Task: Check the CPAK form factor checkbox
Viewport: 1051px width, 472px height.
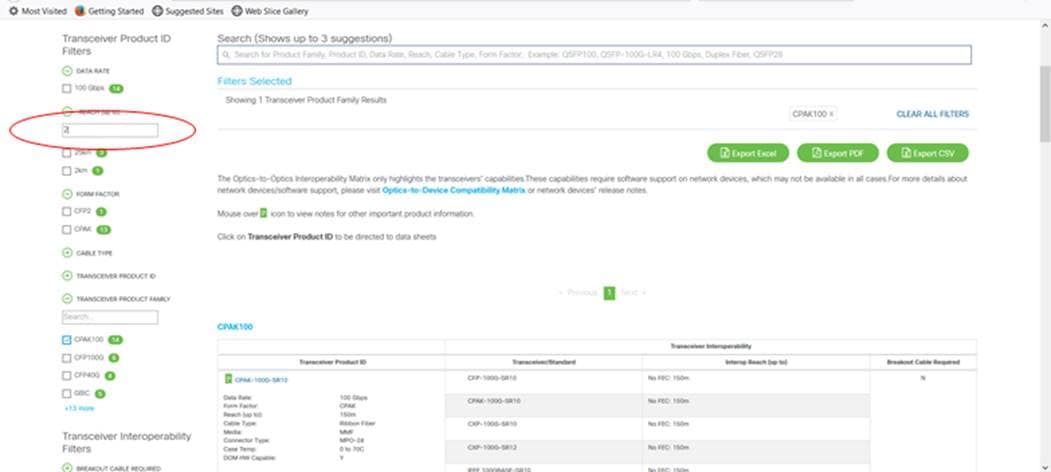Action: pos(66,230)
